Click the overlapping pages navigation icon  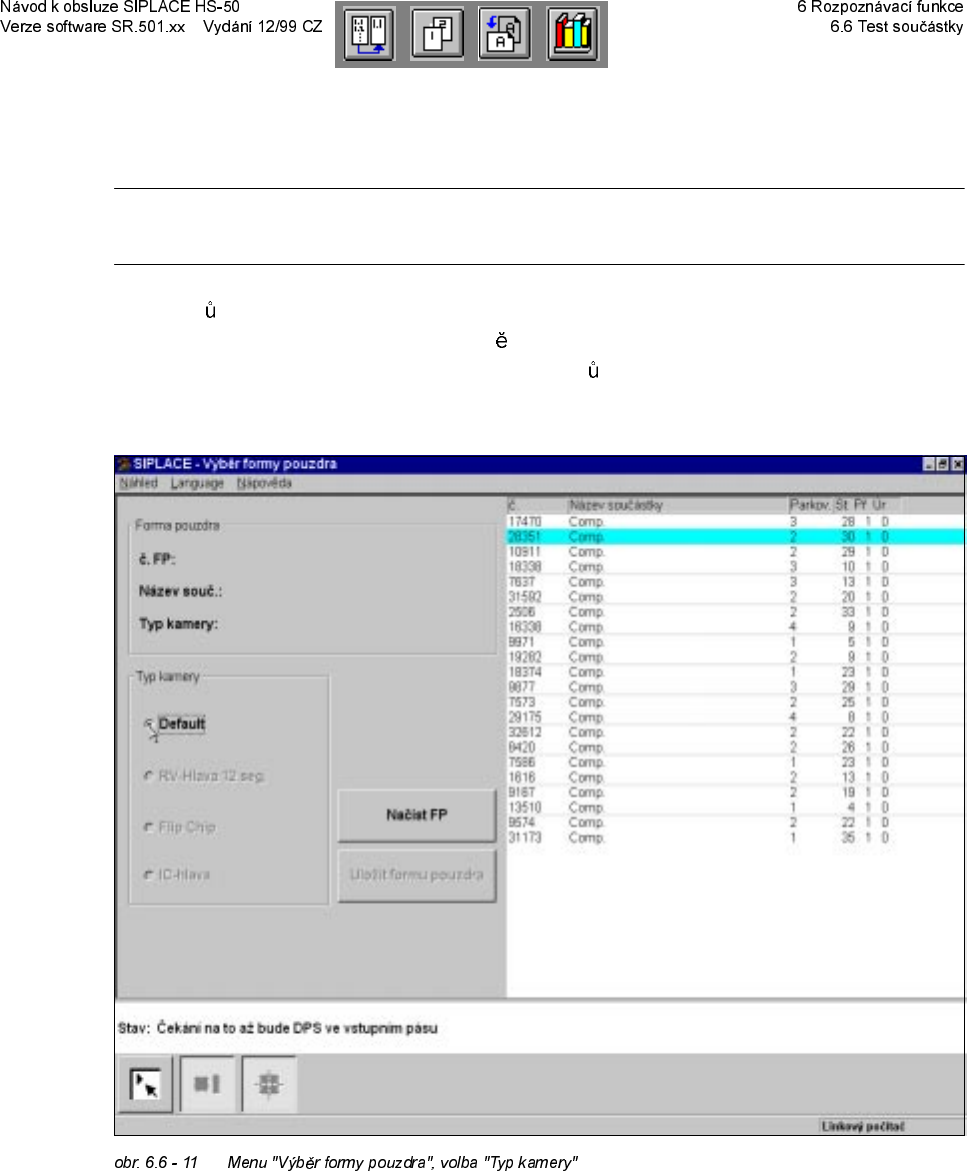(437, 34)
